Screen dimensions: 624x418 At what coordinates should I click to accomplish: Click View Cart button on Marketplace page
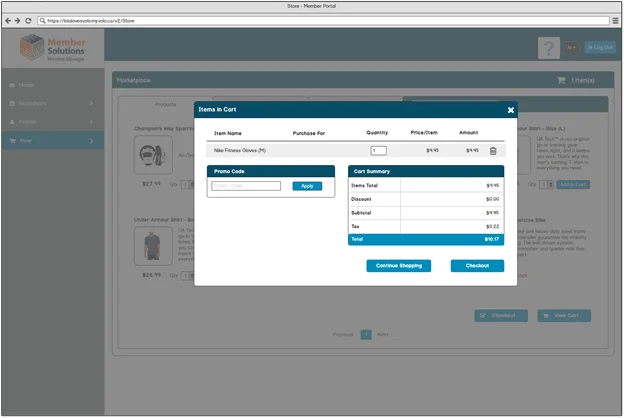(564, 316)
